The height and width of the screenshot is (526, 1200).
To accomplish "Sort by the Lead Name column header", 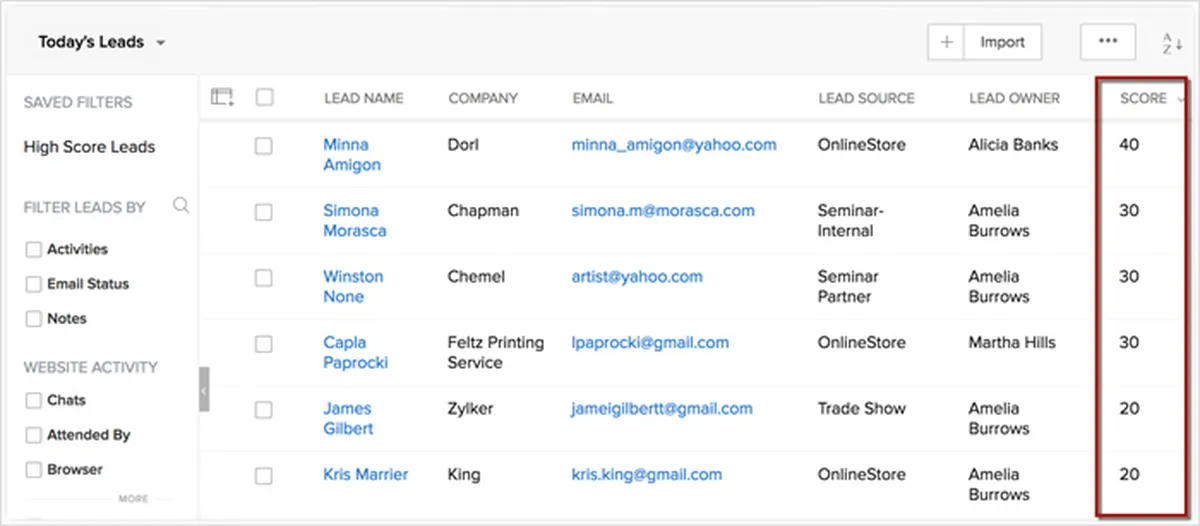I will click(x=363, y=98).
